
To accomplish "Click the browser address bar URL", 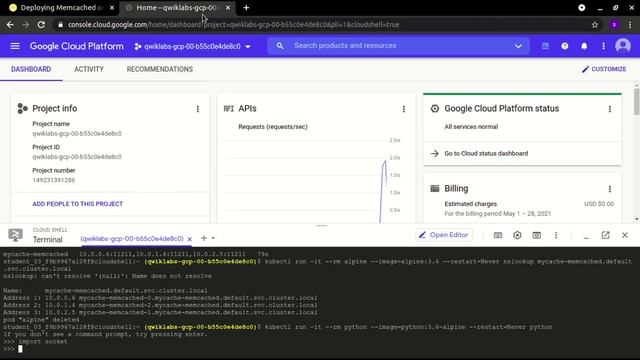I will (x=233, y=25).
